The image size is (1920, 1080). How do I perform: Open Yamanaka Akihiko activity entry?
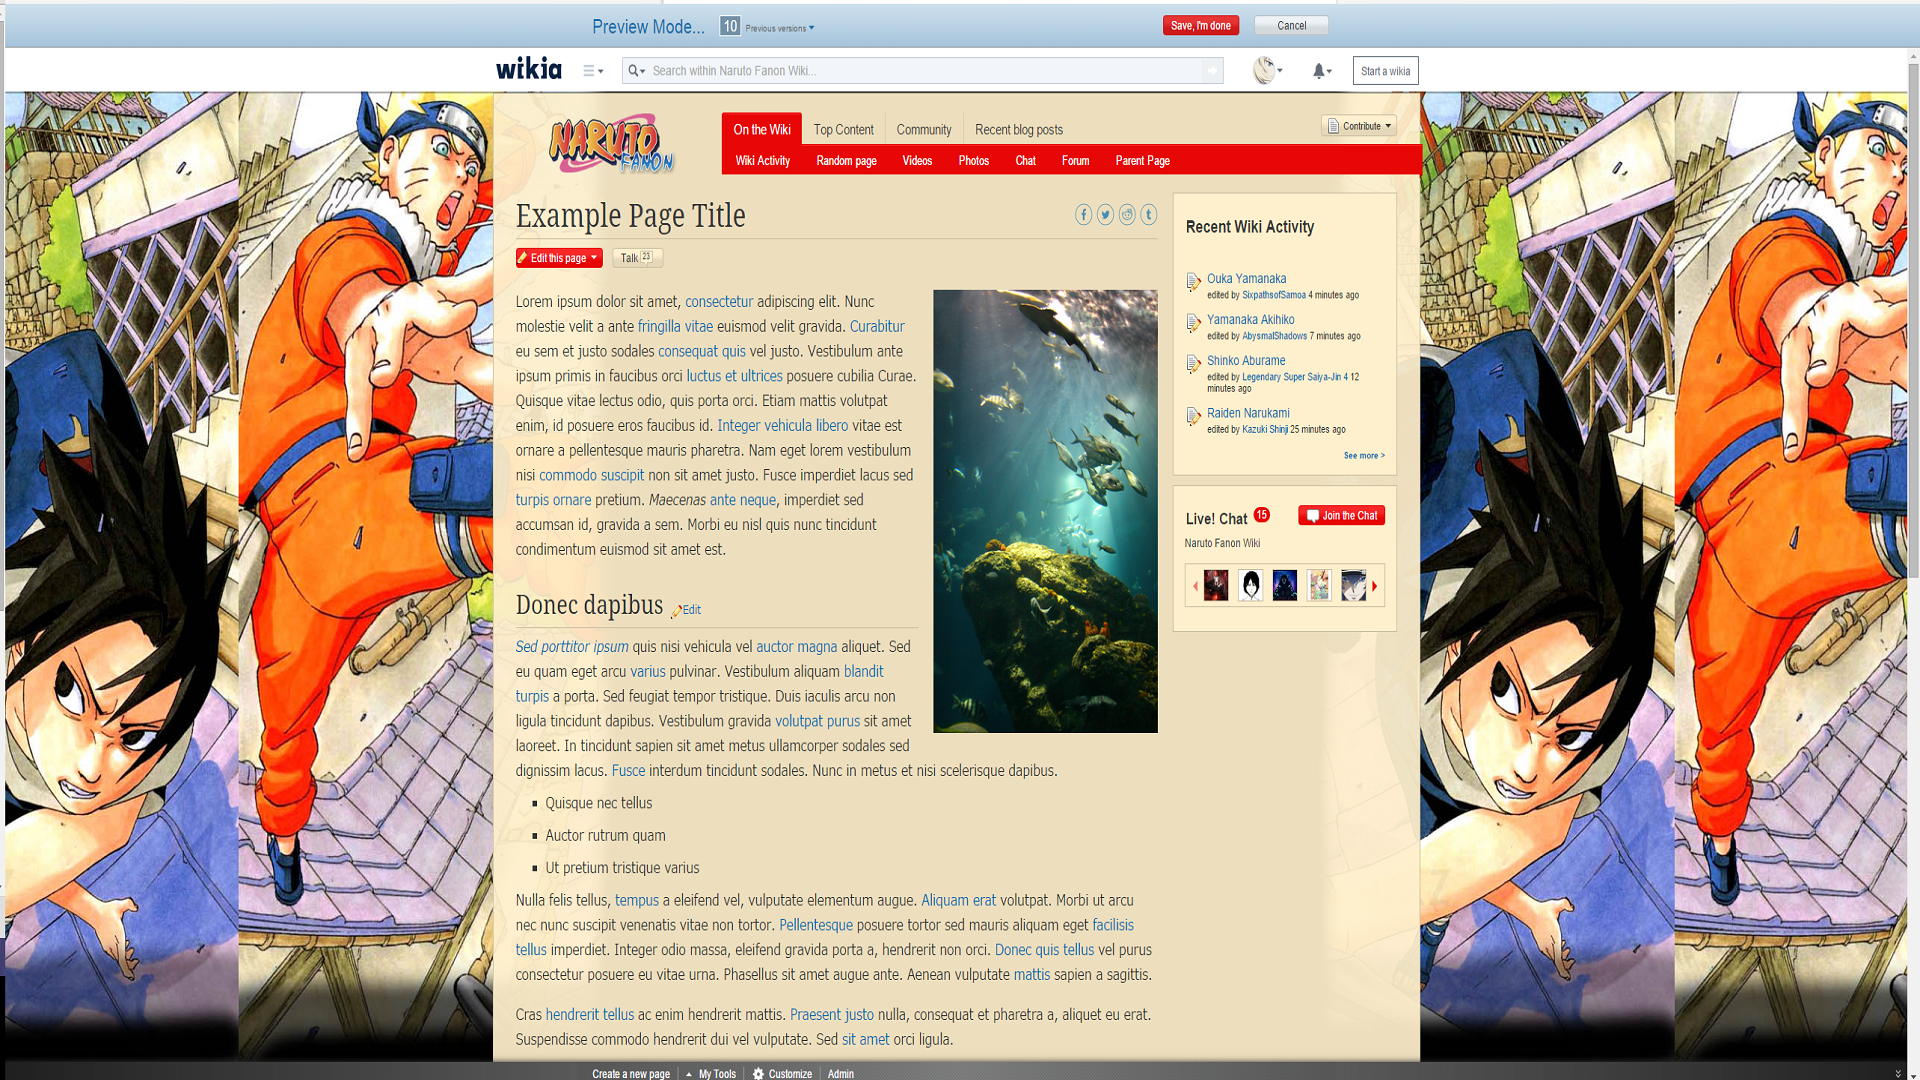1250,320
